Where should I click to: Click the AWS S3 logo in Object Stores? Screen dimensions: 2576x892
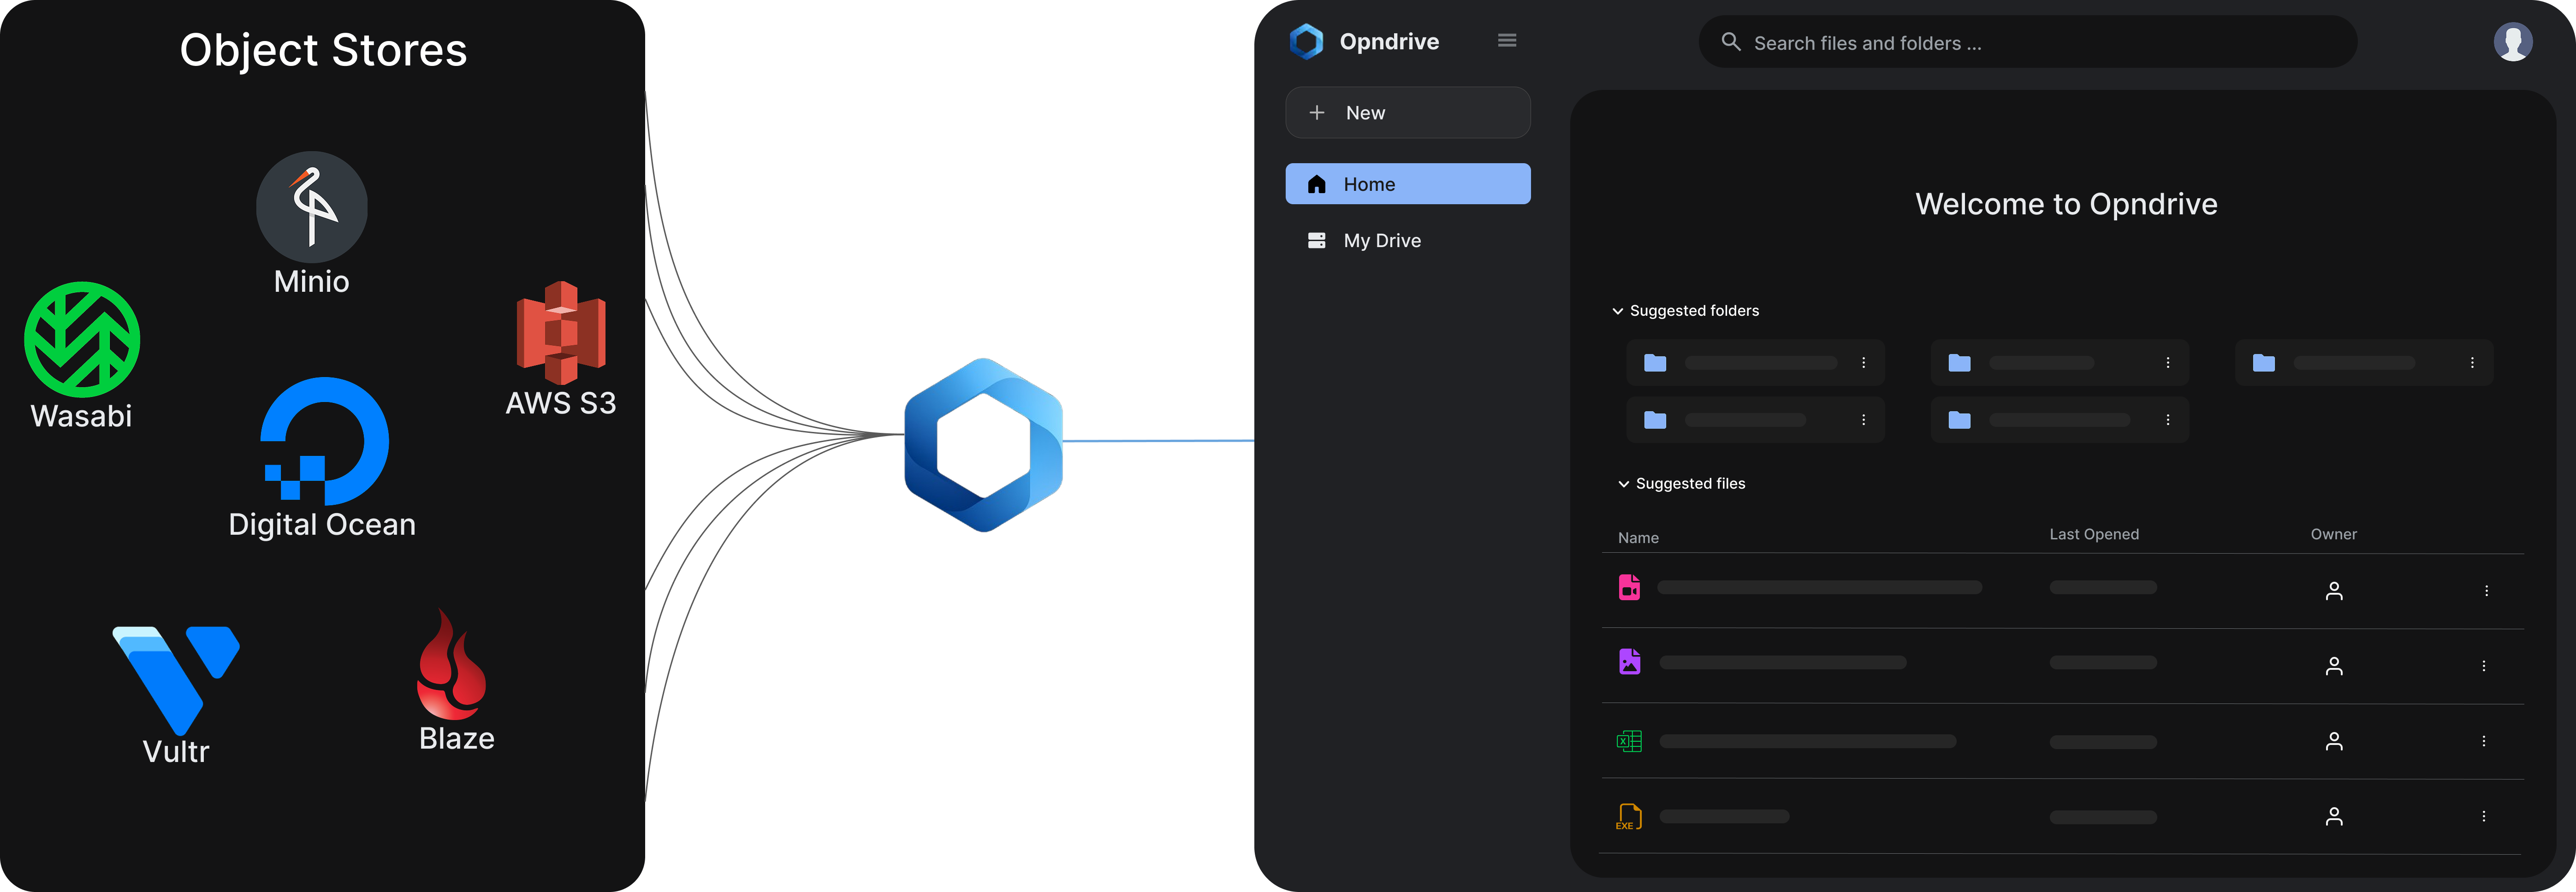coord(561,333)
